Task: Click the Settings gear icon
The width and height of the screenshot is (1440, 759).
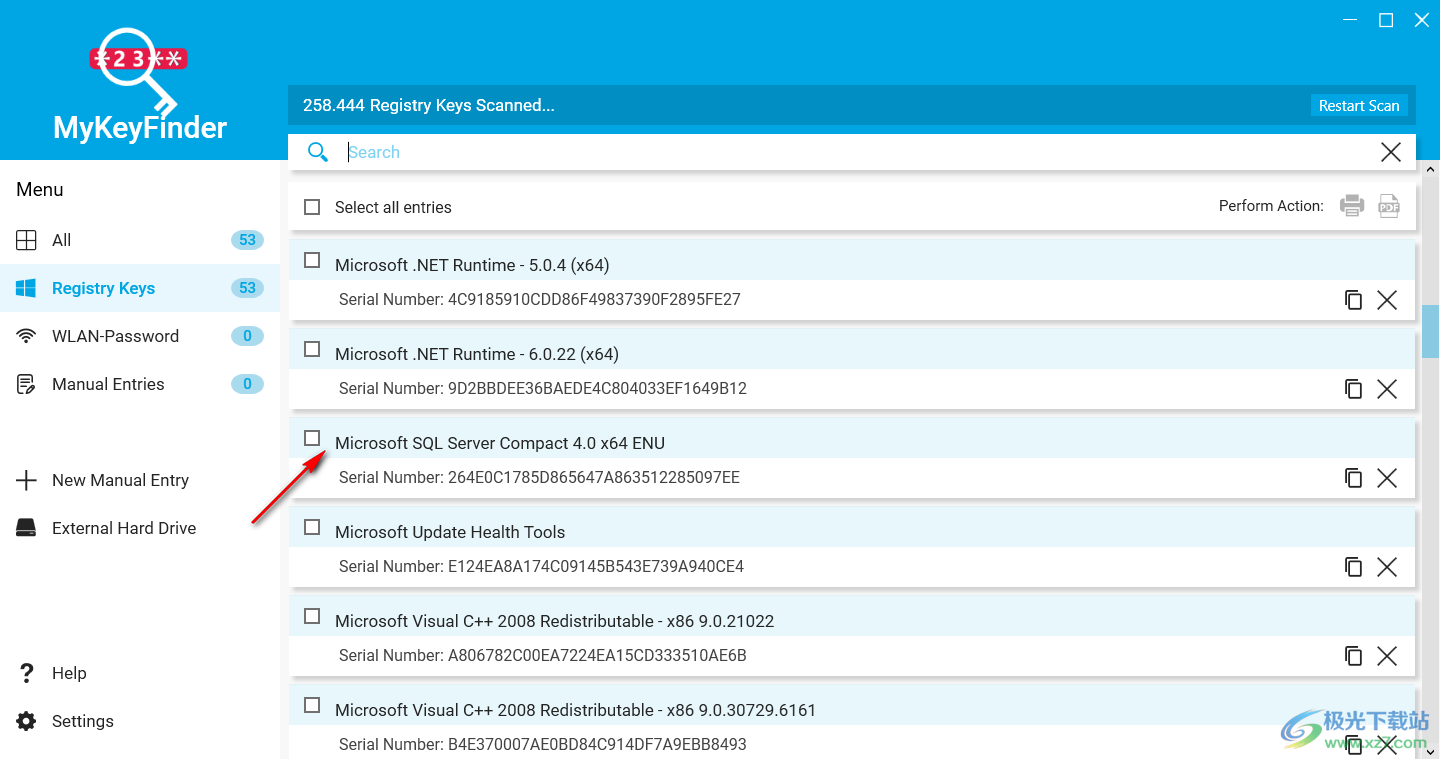Action: (26, 721)
